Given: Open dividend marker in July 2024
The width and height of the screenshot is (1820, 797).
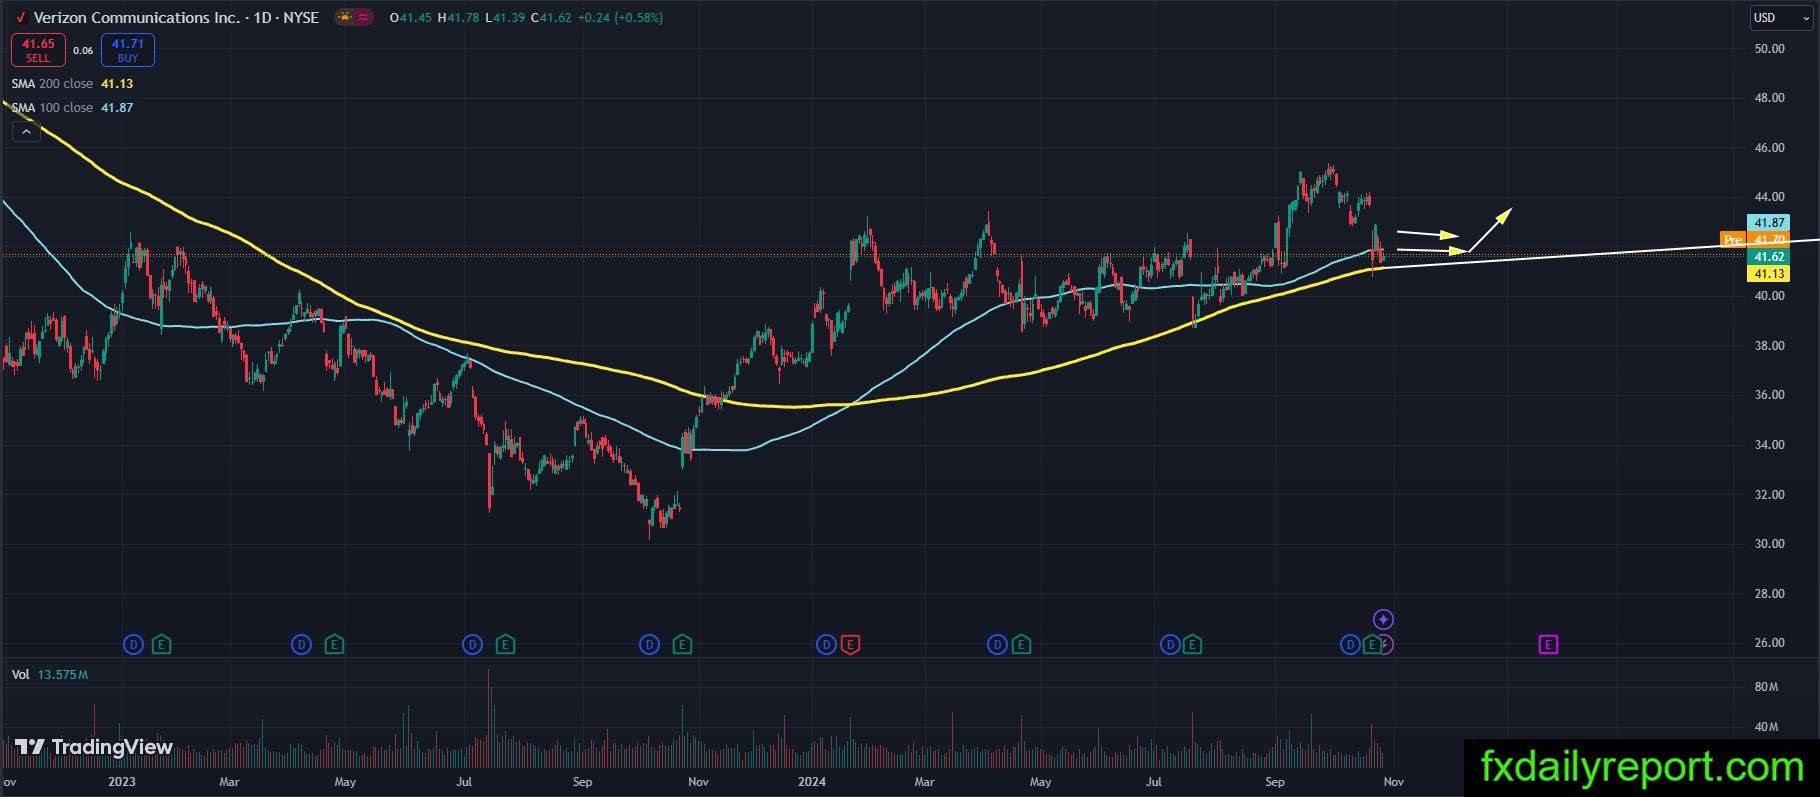Looking at the screenshot, I should (x=1170, y=645).
